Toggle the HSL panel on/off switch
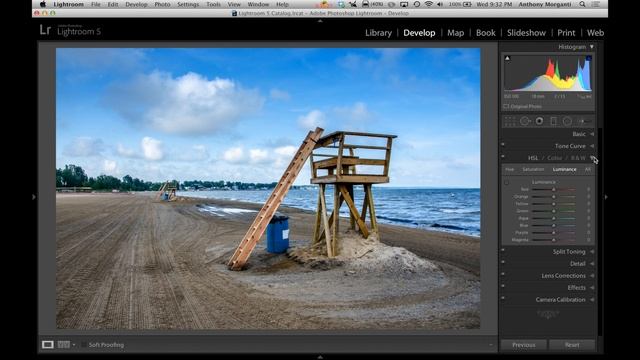The width and height of the screenshot is (640, 360). point(503,156)
